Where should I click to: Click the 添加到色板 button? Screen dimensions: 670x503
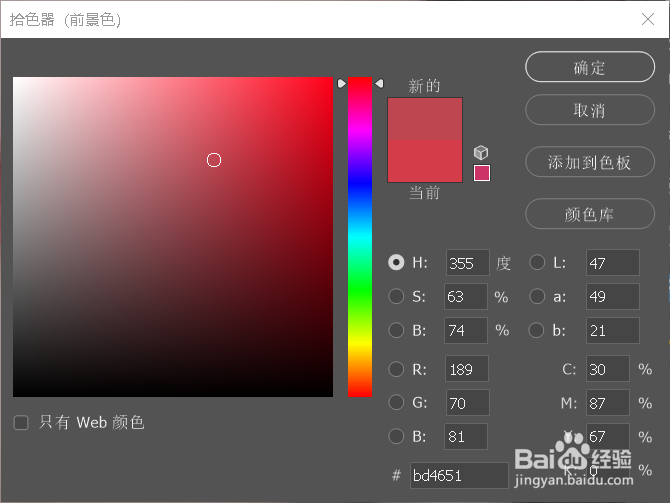click(x=590, y=162)
